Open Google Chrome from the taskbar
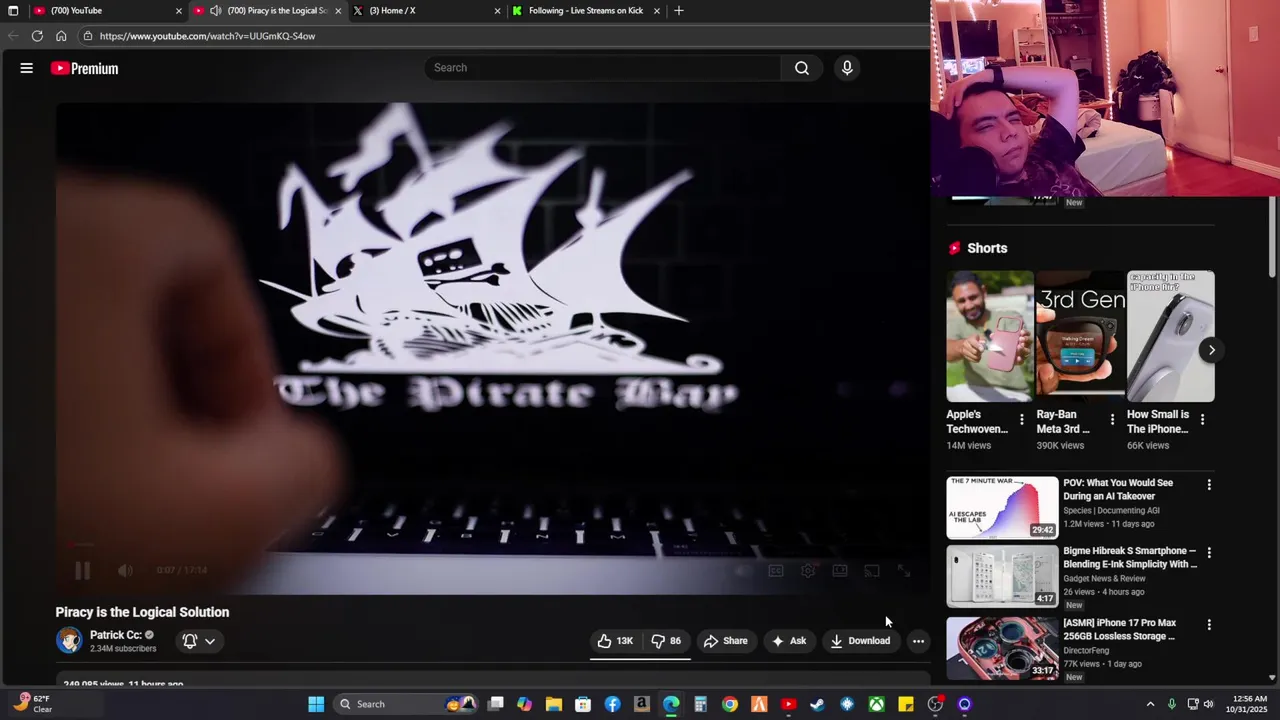The width and height of the screenshot is (1280, 720). [730, 704]
